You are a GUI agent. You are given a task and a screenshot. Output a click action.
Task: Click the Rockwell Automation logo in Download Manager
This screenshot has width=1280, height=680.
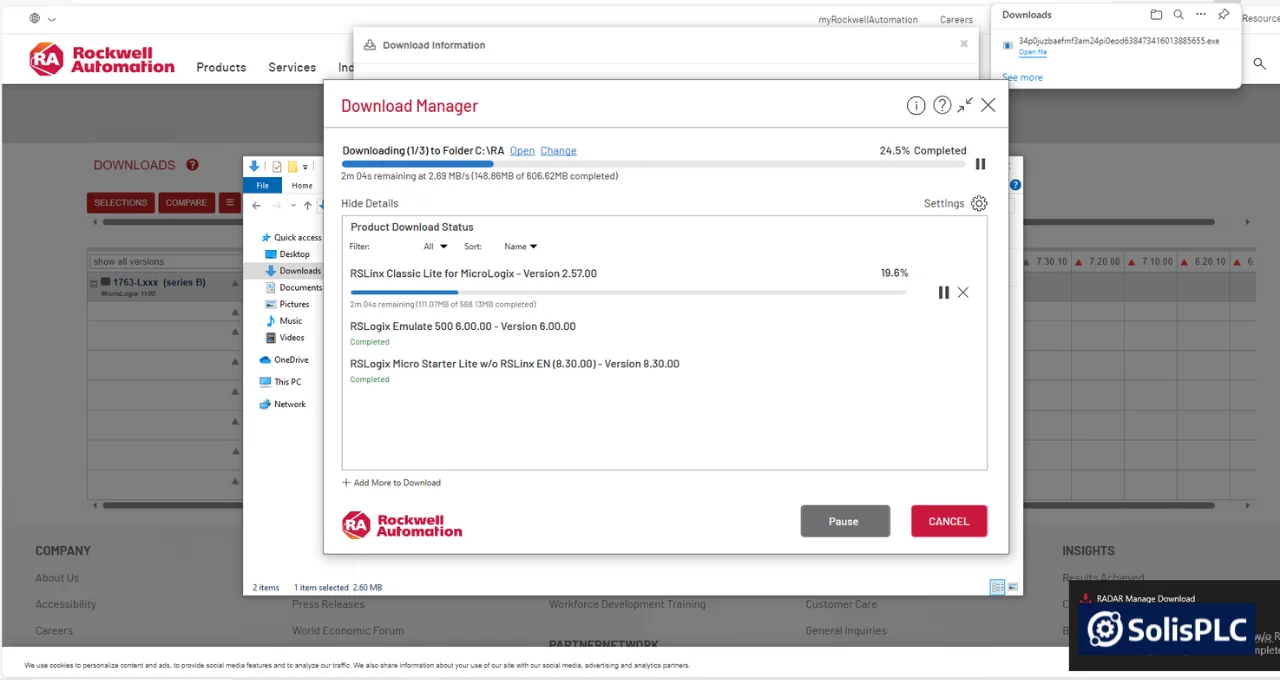(x=401, y=525)
